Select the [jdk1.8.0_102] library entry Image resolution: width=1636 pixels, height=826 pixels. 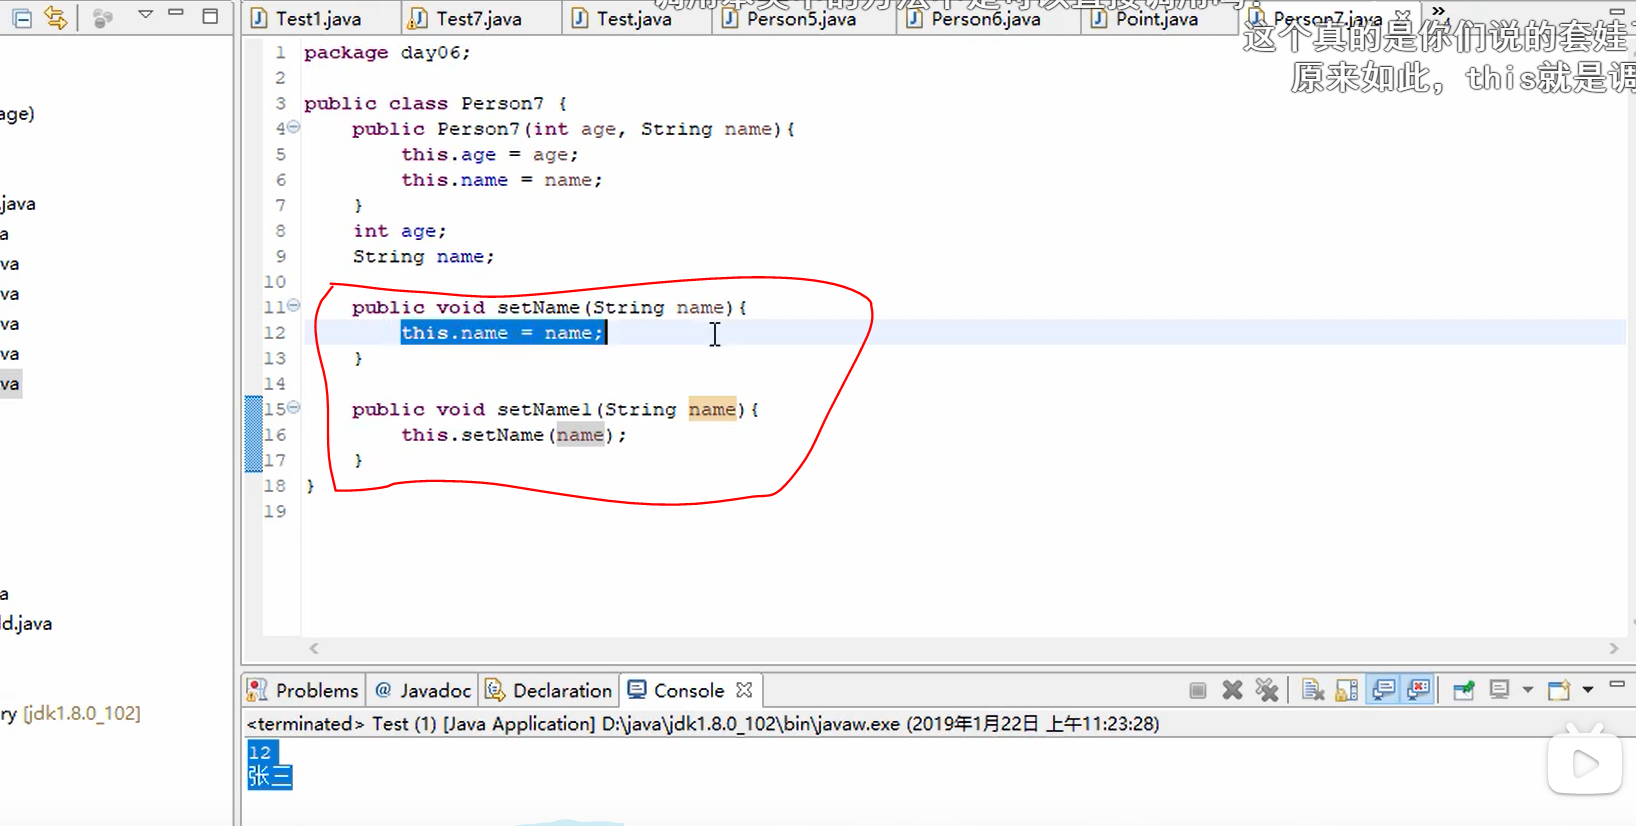tap(81, 713)
